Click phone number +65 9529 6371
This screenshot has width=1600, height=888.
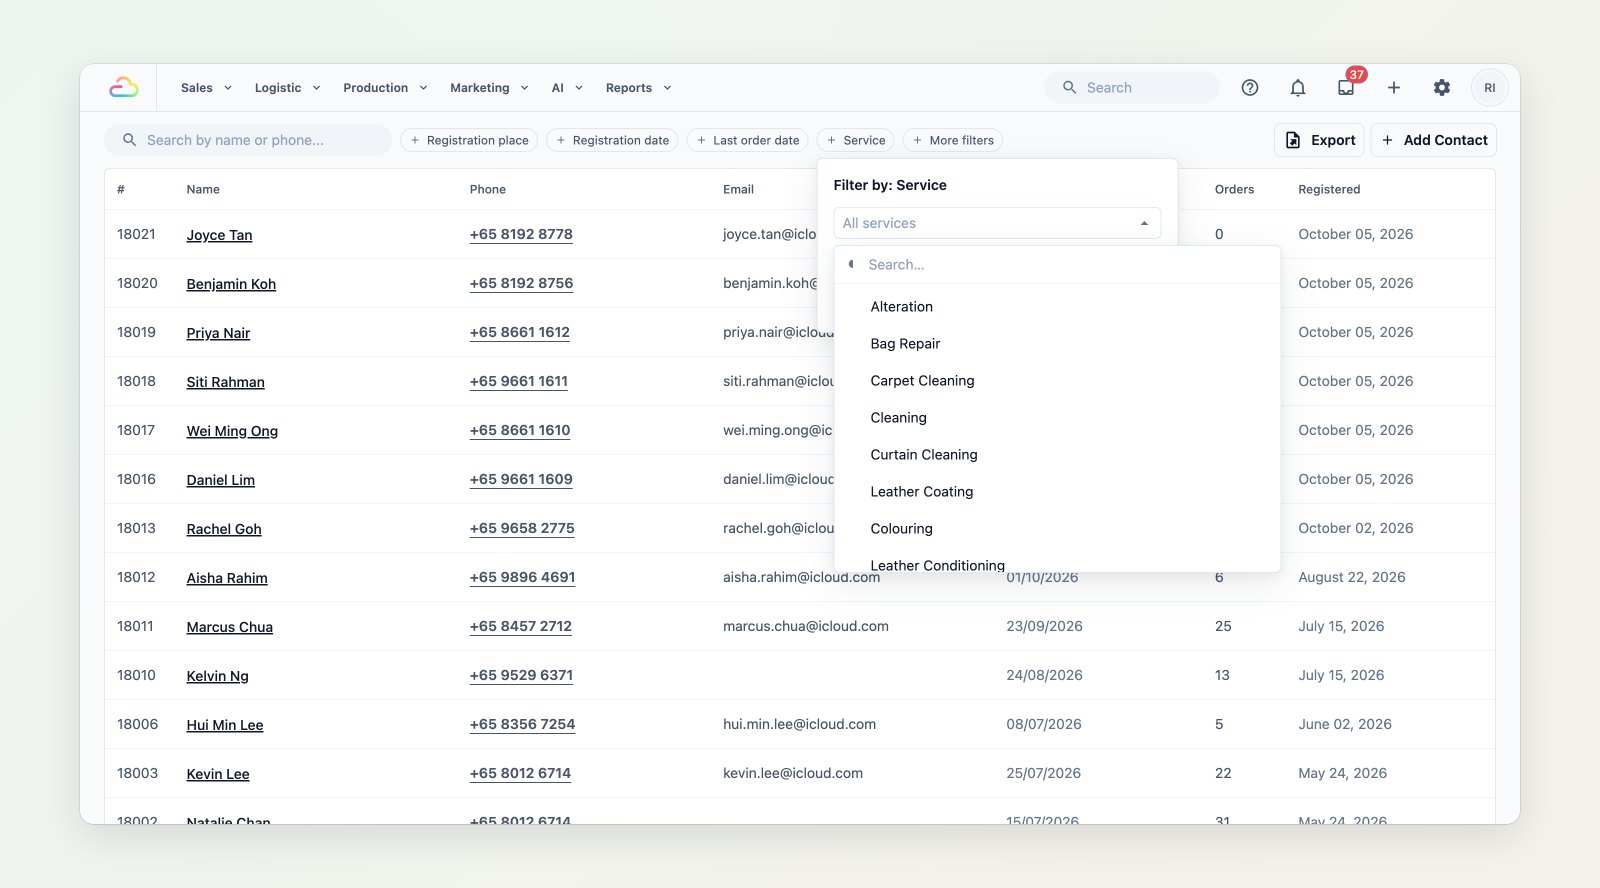tap(521, 675)
